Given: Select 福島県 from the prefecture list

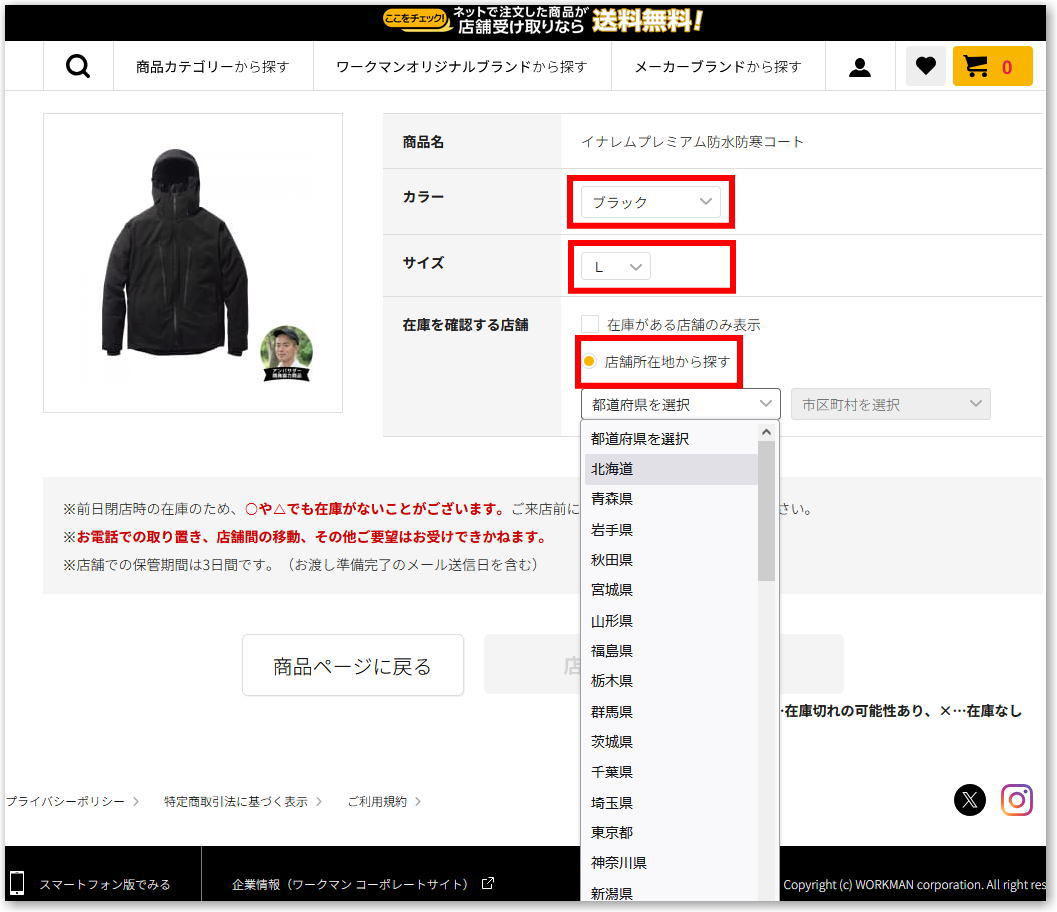Looking at the screenshot, I should tap(671, 650).
